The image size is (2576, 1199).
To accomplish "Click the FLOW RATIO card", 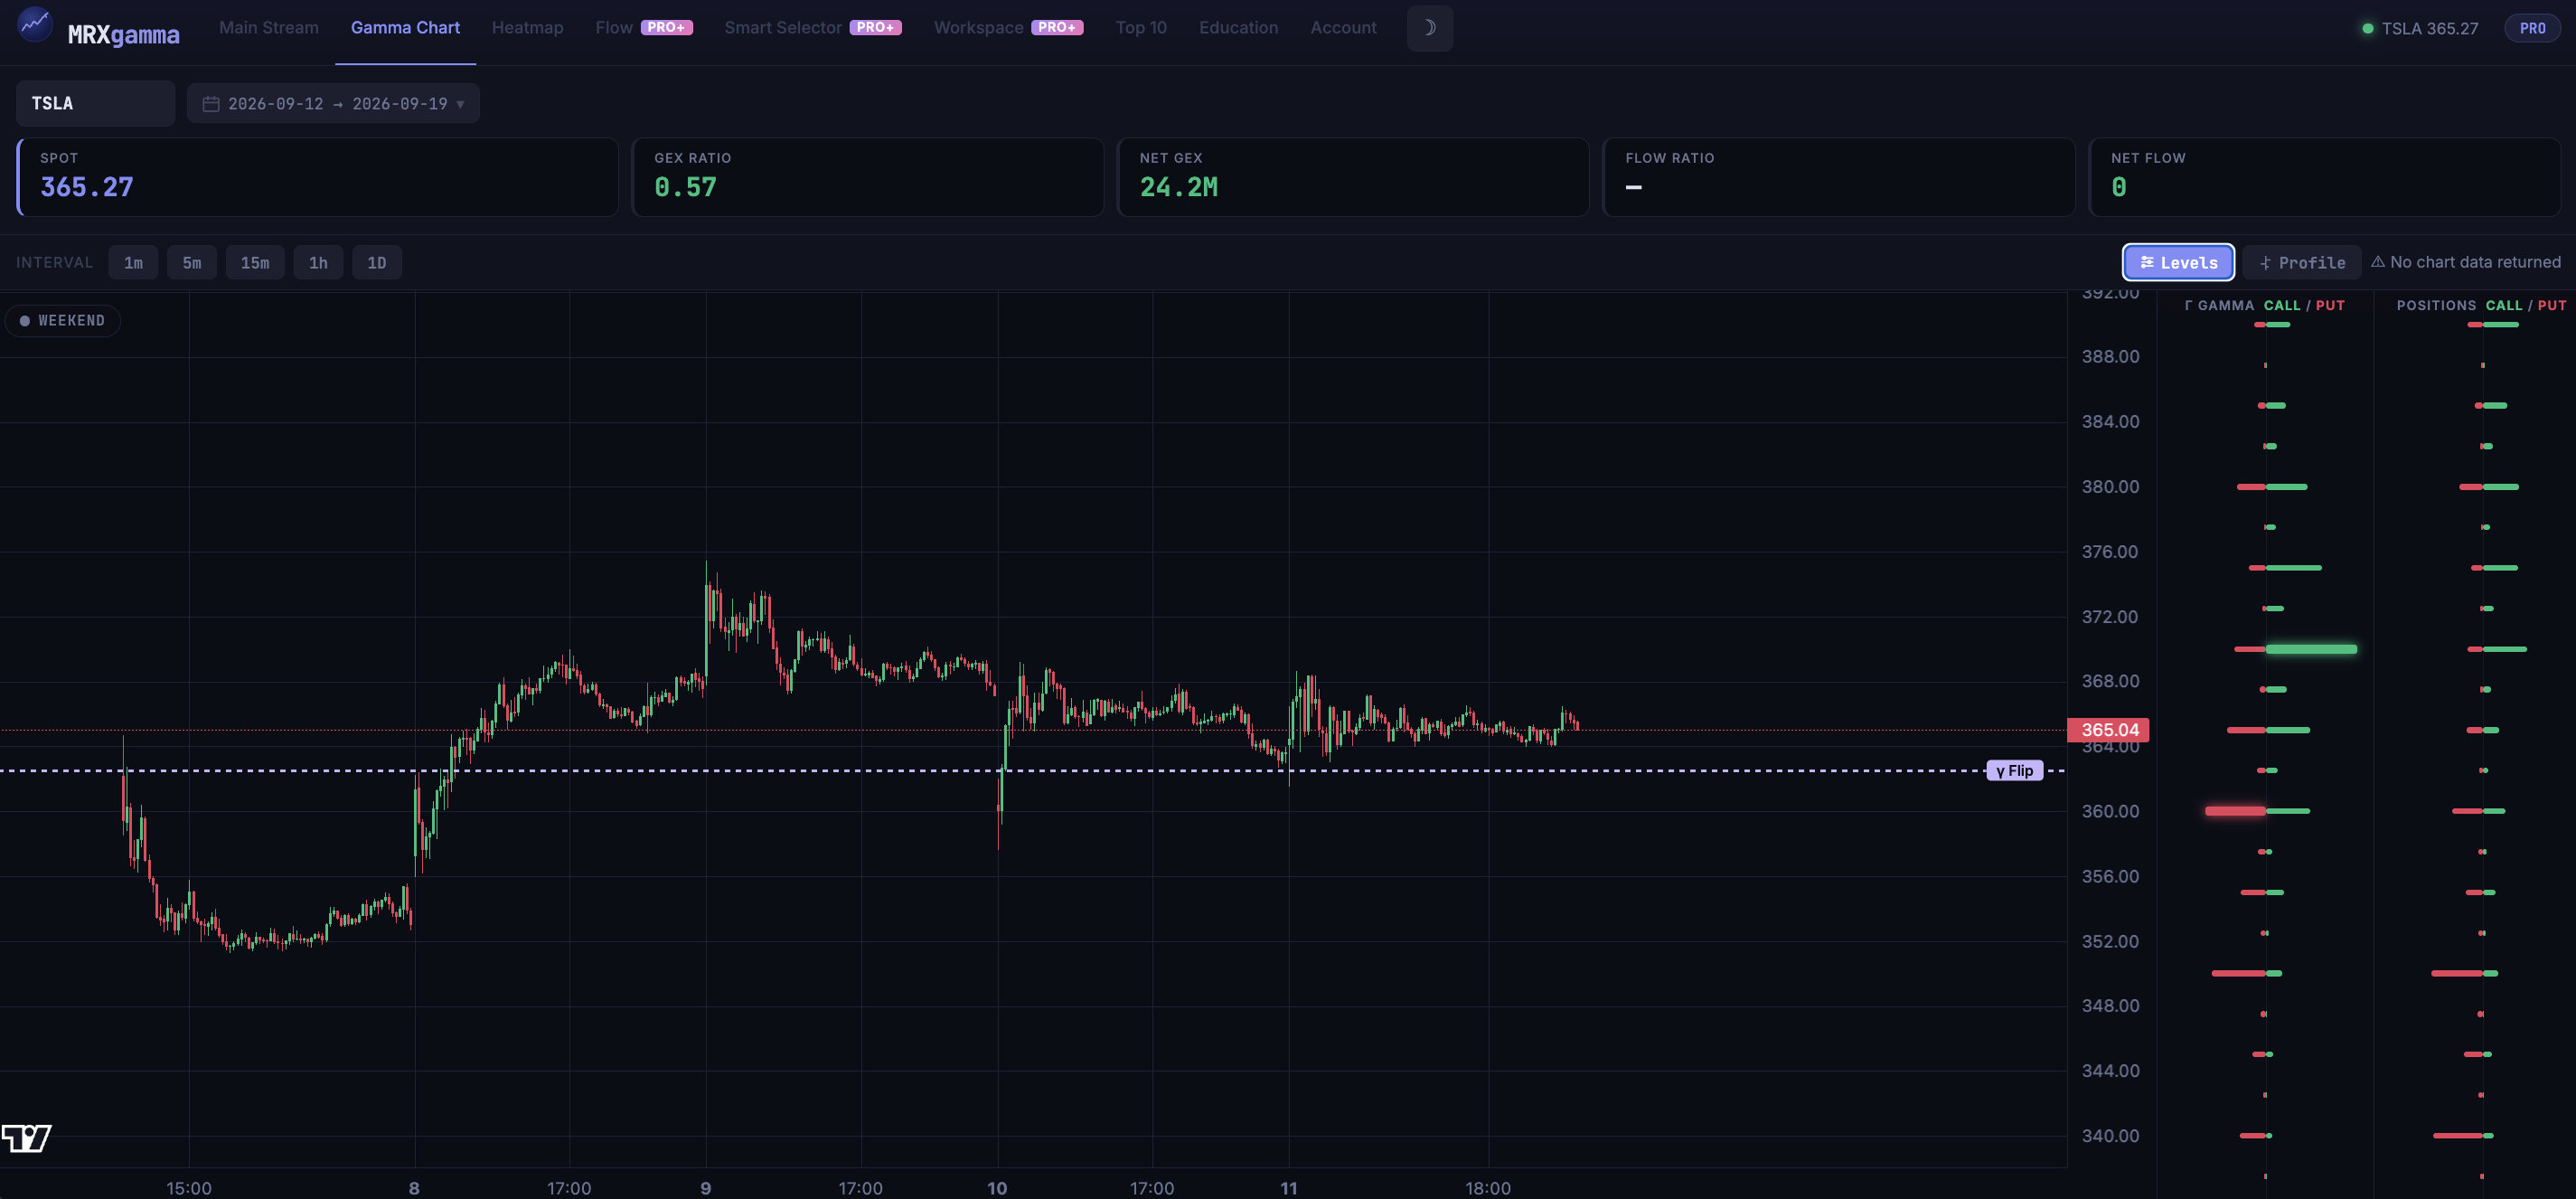I will click(x=1838, y=177).
